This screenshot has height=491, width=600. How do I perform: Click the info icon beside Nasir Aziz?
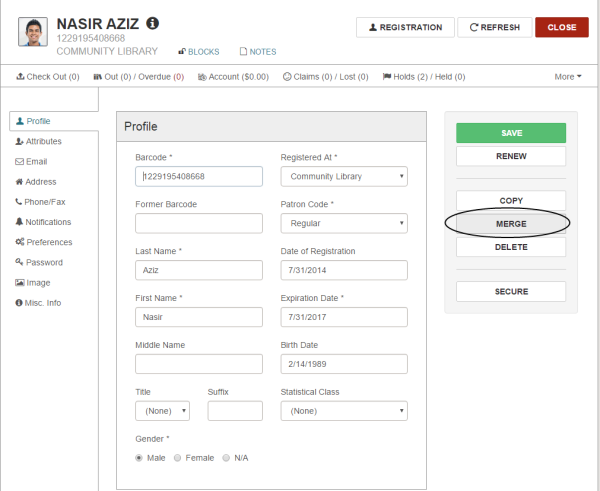152,22
